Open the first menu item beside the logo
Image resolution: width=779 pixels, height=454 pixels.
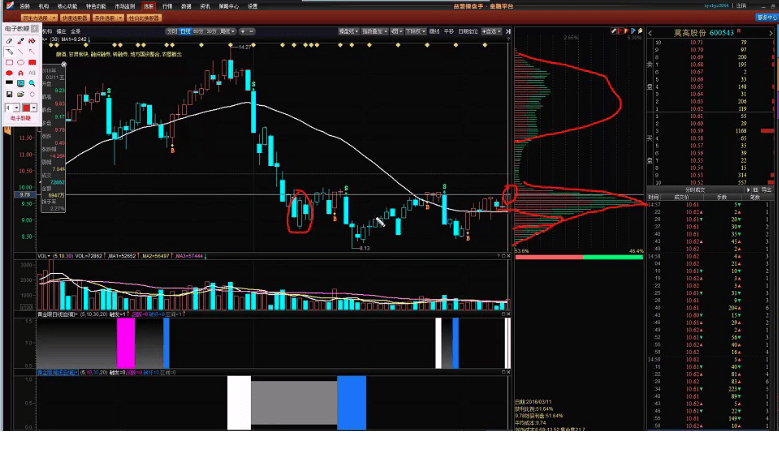pyautogui.click(x=24, y=6)
